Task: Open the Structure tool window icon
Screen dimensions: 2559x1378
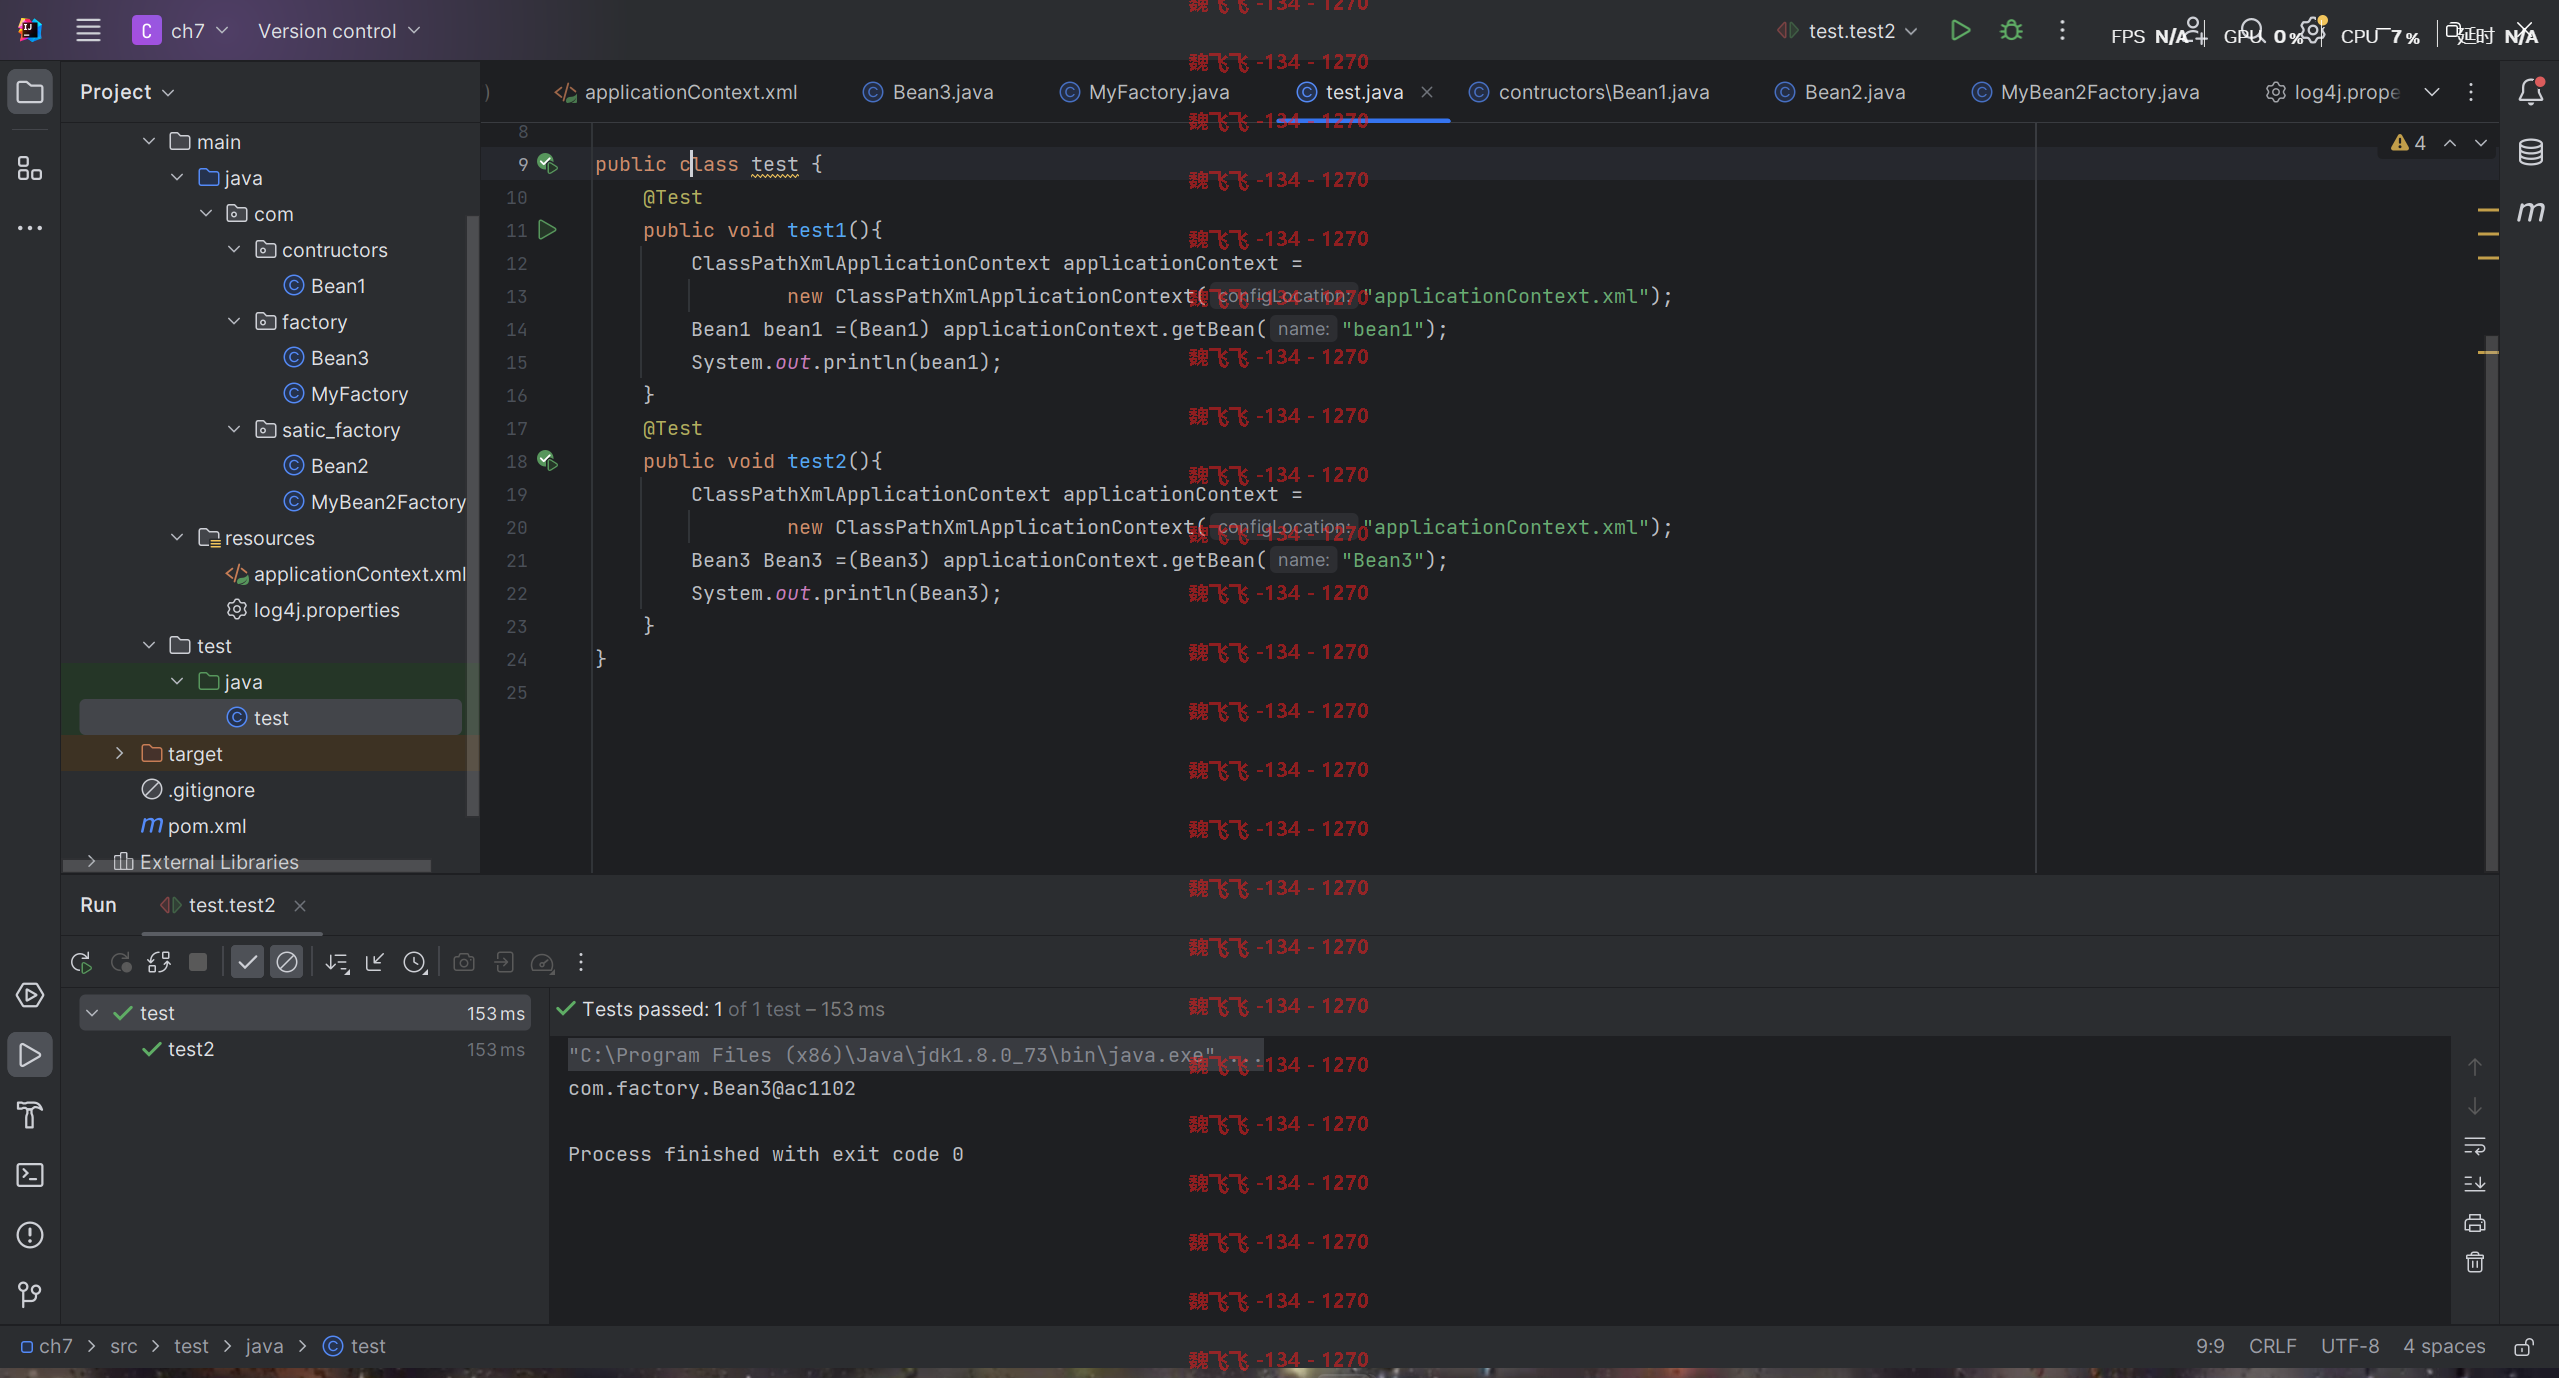Action: (x=30, y=169)
